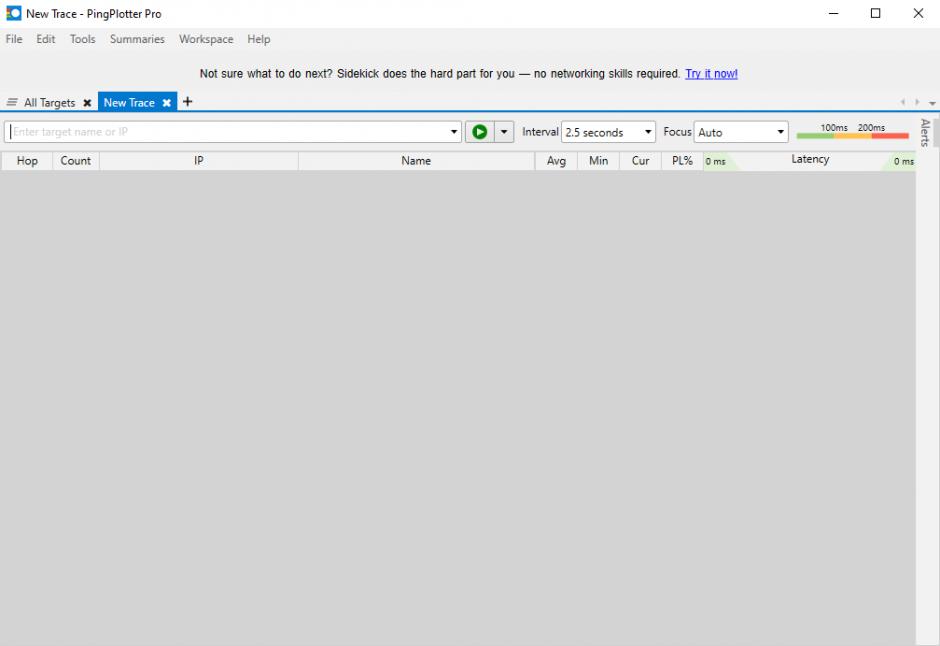Close the New Trace tab
940x646 pixels.
pyautogui.click(x=167, y=103)
